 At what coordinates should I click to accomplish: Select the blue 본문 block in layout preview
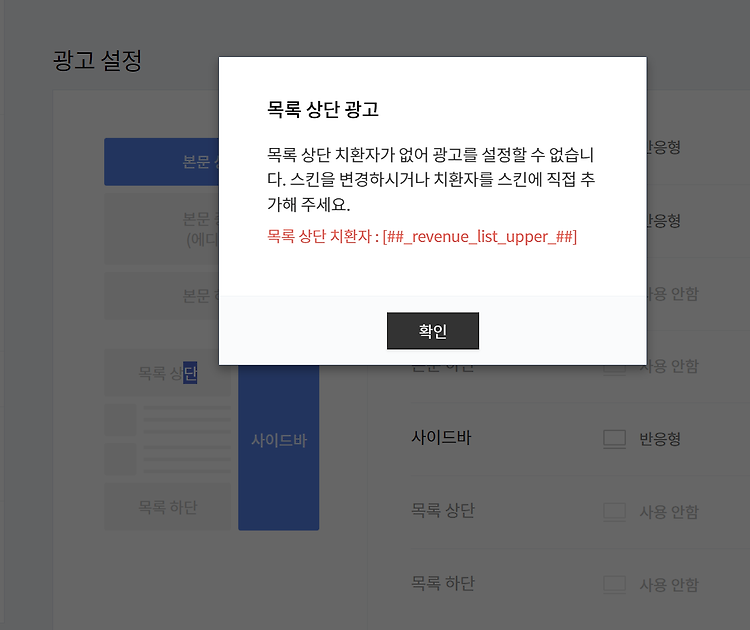tap(162, 162)
